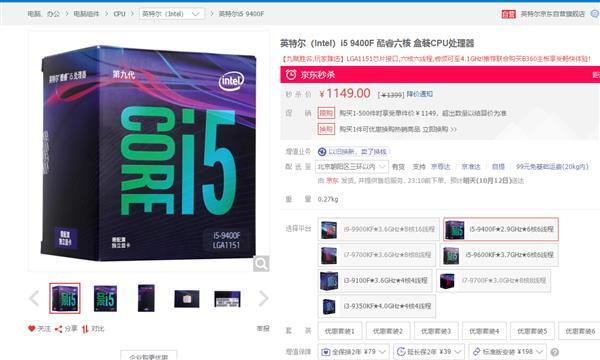Viewport: 600px width, 360px height.
Task: Click product title 英特尔 i5 9400F
Action: click(x=377, y=43)
